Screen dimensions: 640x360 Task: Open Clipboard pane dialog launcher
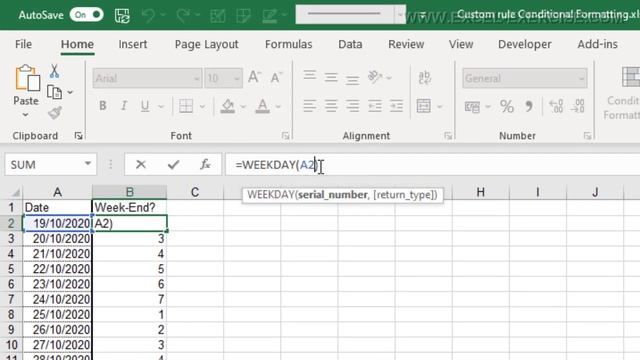tap(78, 136)
